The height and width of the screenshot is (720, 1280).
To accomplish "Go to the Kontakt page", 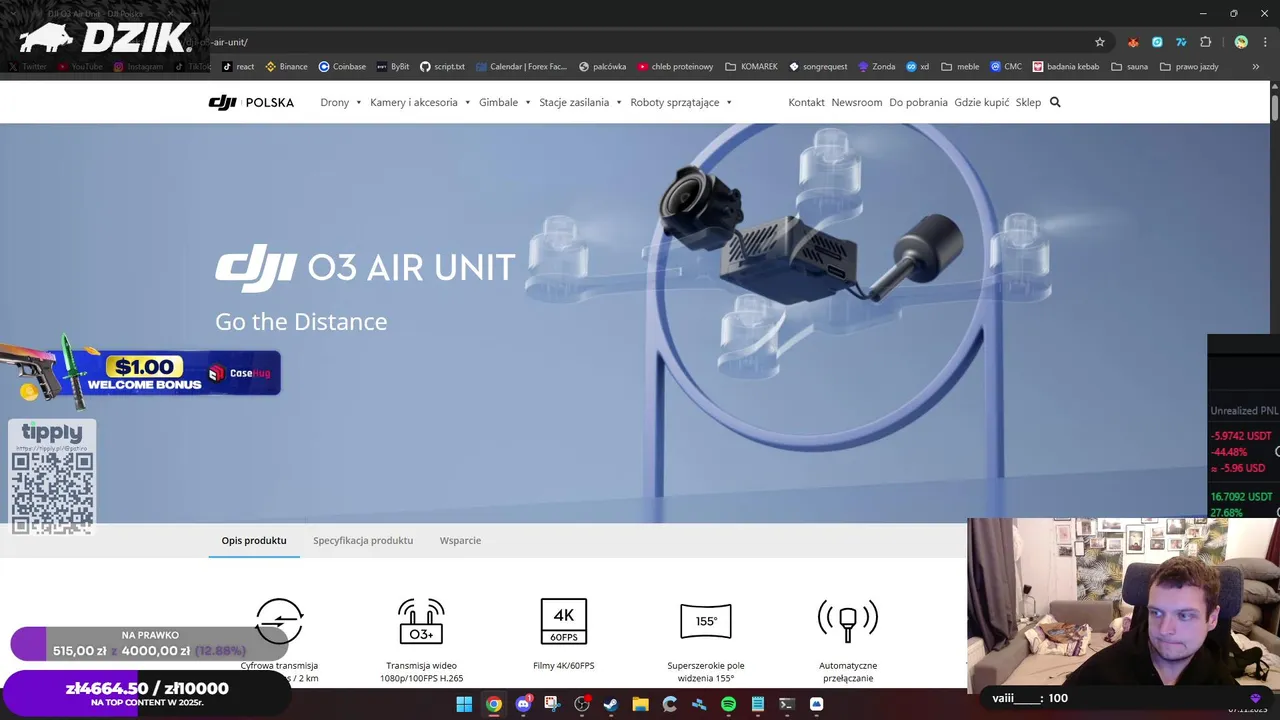I will click(806, 102).
